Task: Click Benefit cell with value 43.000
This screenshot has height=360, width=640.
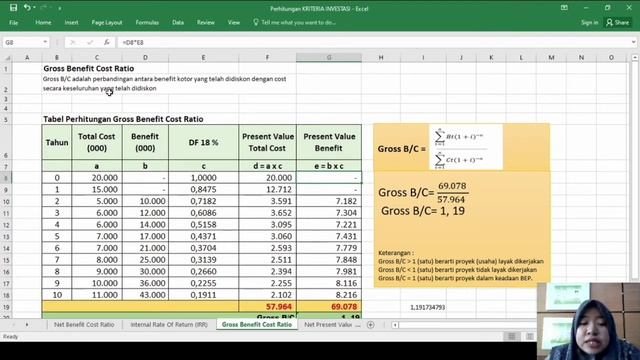Action: [x=145, y=295]
